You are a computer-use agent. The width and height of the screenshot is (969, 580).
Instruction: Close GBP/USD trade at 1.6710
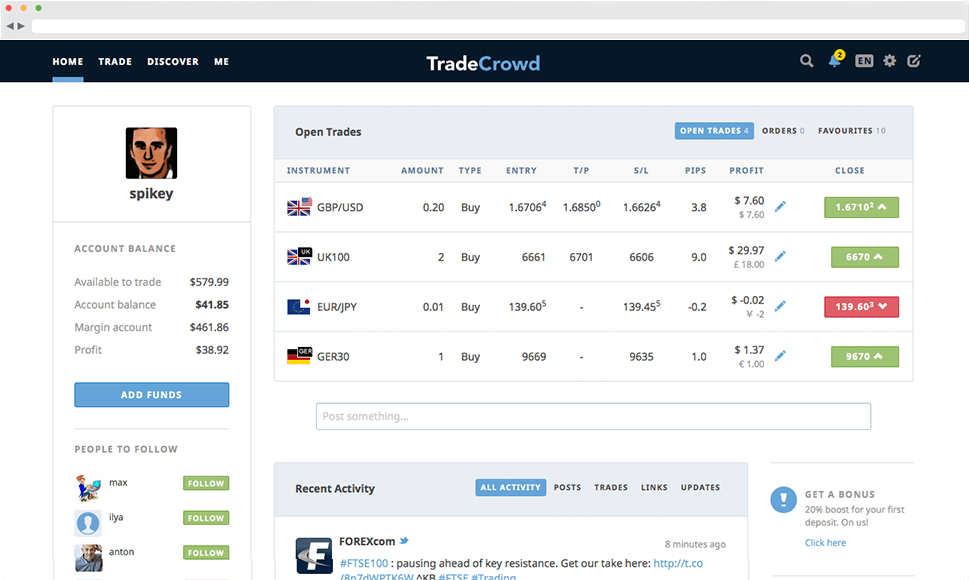(x=861, y=207)
